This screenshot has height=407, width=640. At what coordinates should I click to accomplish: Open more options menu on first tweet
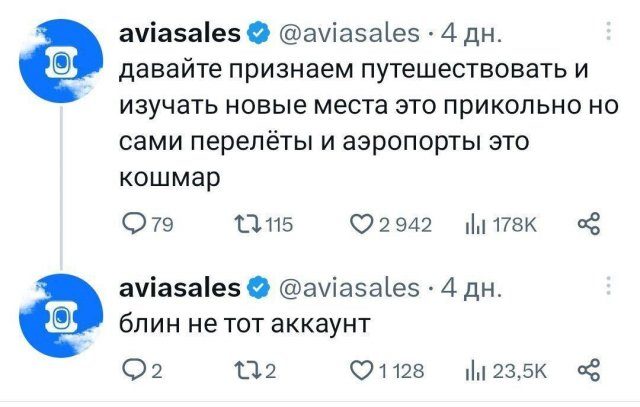607,33
